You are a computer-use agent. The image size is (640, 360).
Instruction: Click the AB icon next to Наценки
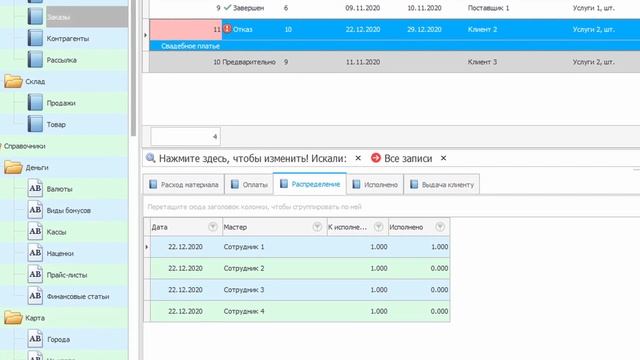click(35, 253)
